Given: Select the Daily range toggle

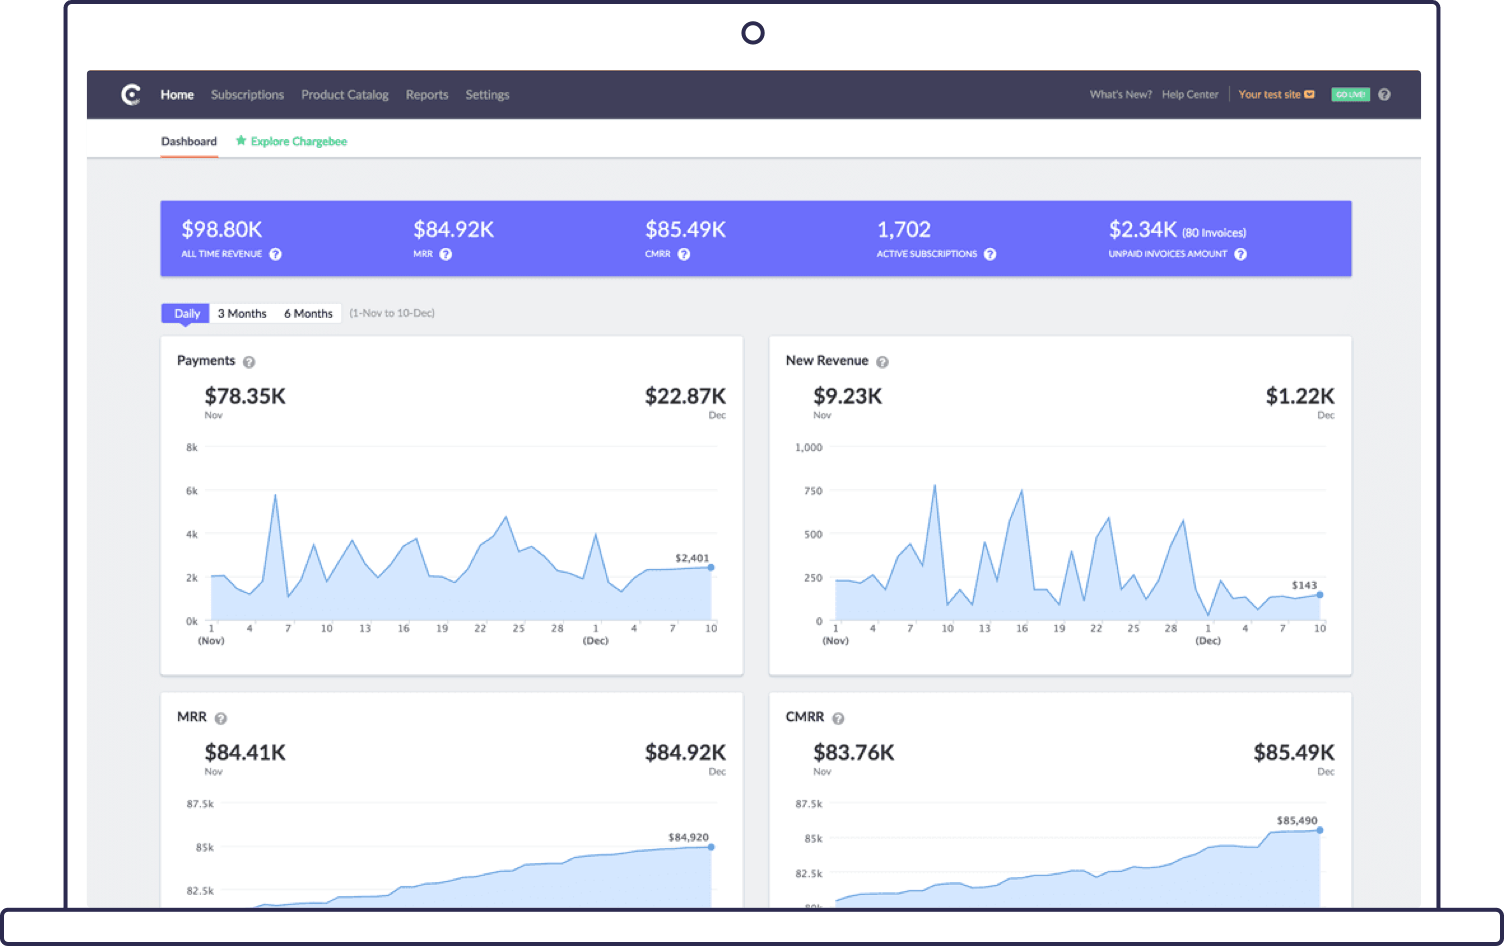Looking at the screenshot, I should coord(187,314).
